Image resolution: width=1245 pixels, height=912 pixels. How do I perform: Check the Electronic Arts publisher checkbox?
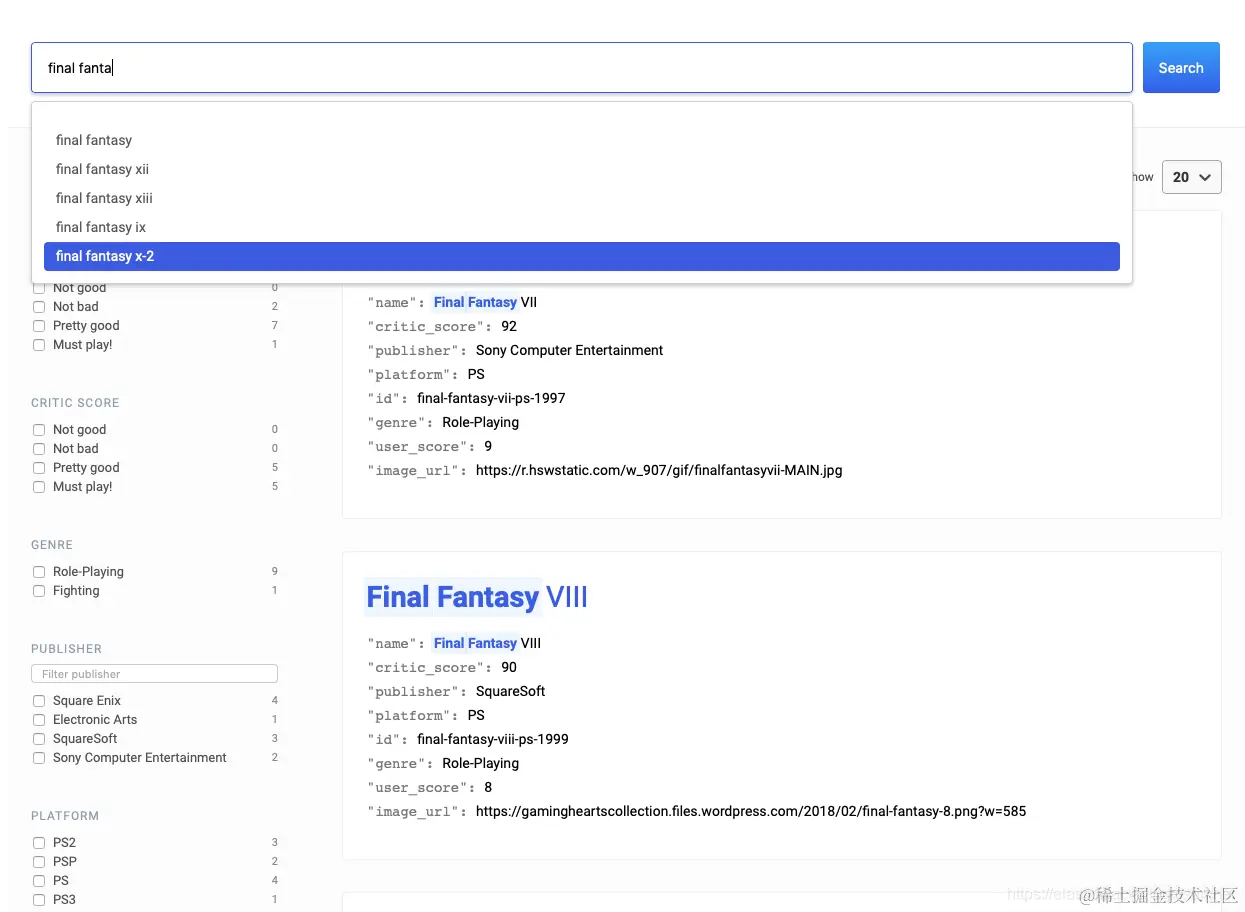coord(39,720)
